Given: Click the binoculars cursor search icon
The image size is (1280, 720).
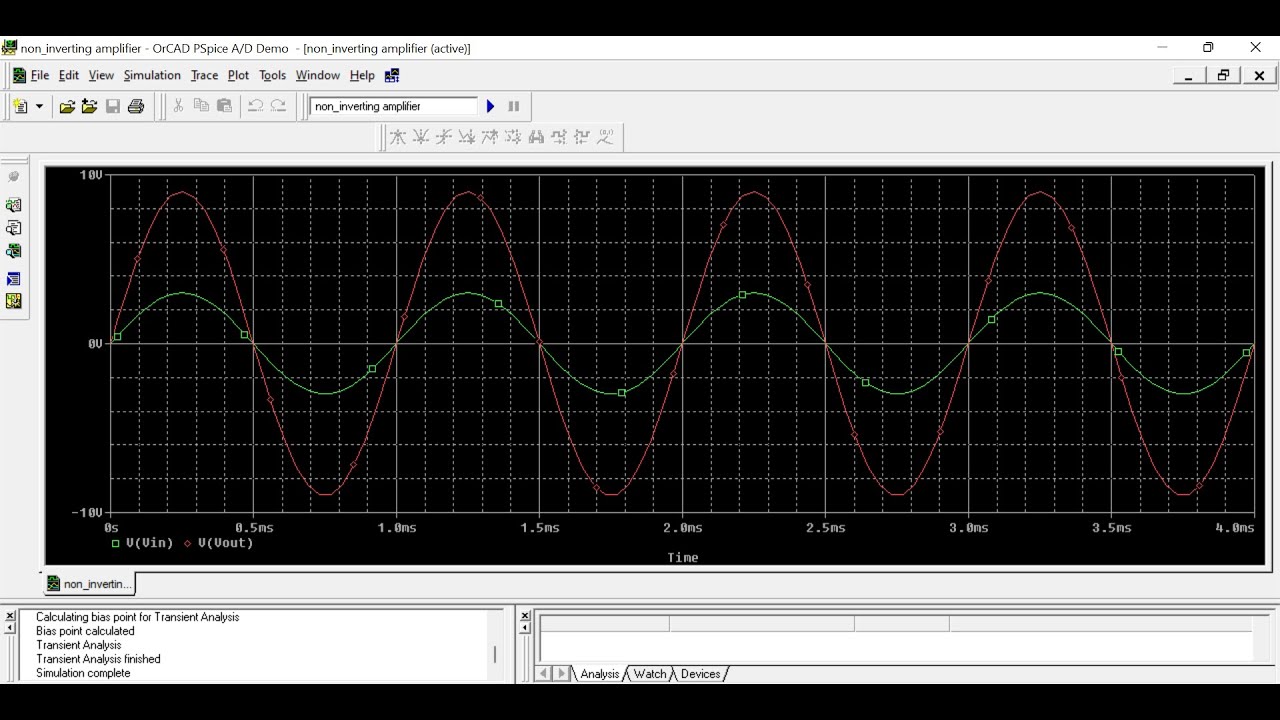Looking at the screenshot, I should point(536,137).
